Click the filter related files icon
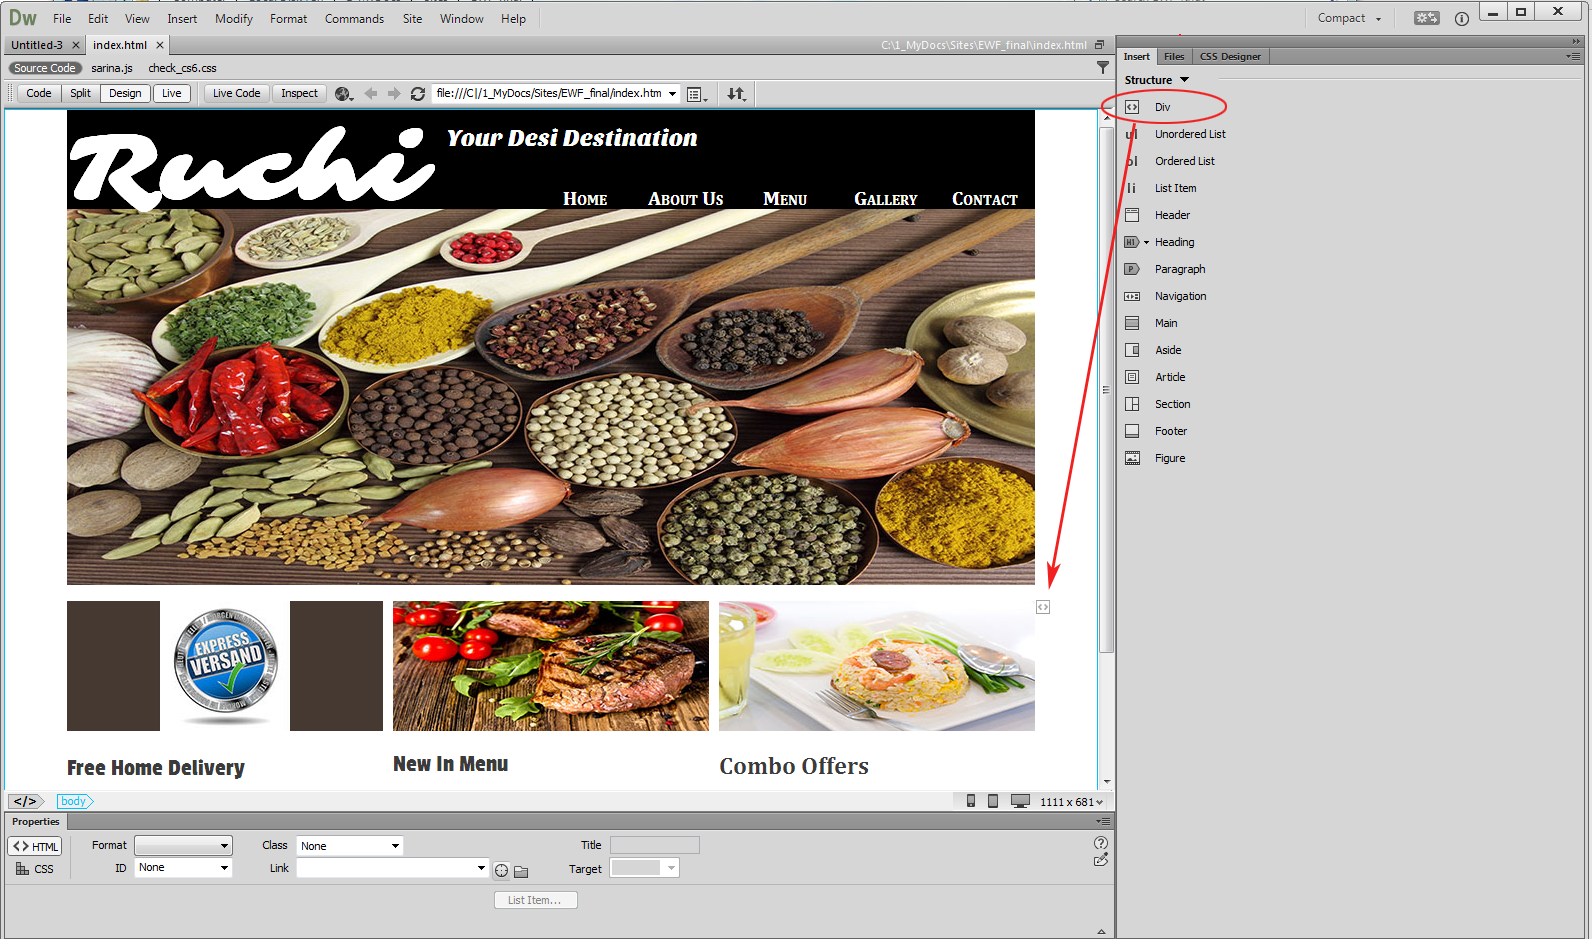Image resolution: width=1592 pixels, height=939 pixels. 1103,68
